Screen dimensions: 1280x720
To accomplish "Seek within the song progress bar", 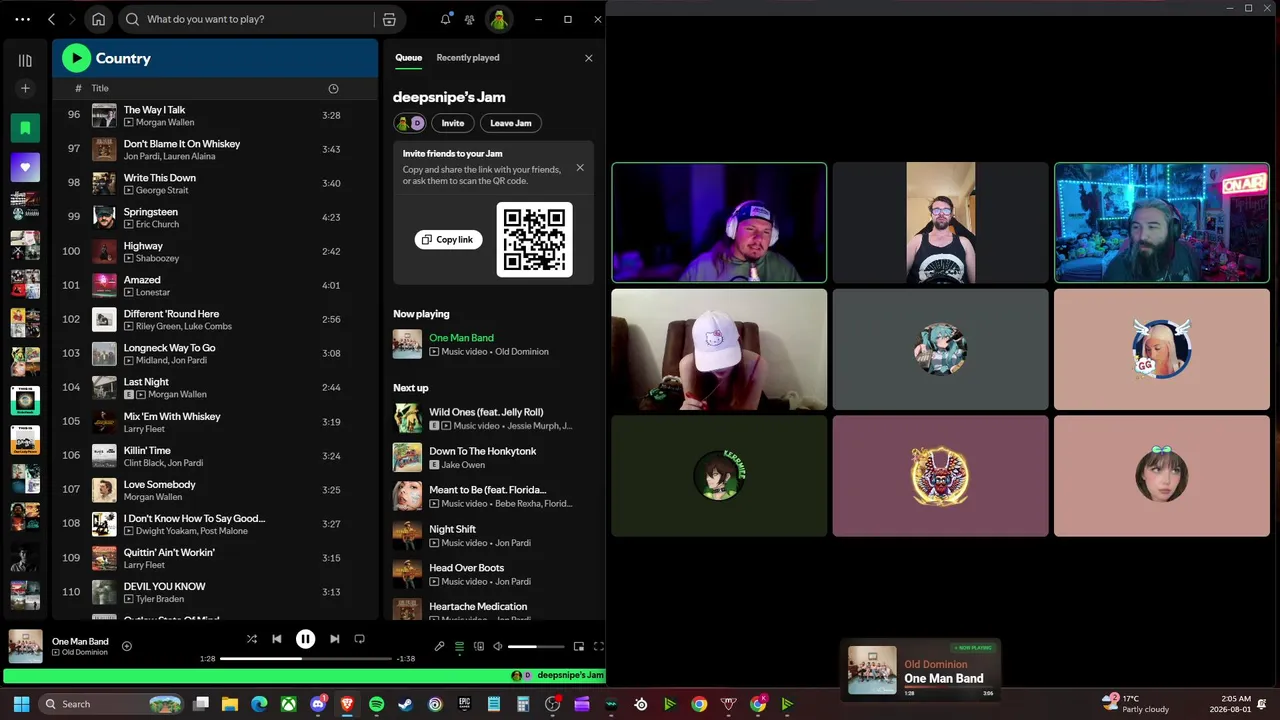I will [x=306, y=659].
